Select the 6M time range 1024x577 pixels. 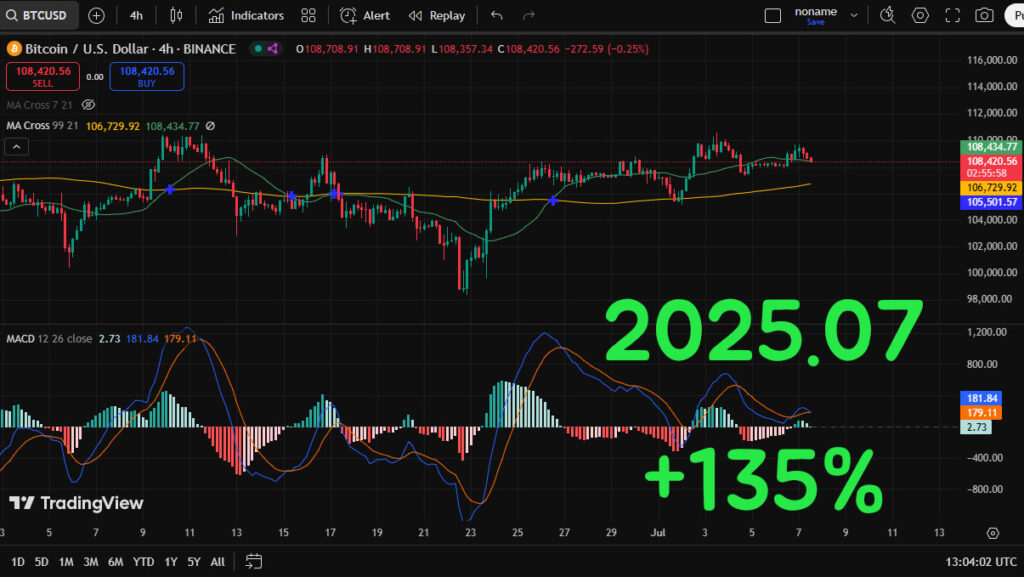click(x=116, y=561)
